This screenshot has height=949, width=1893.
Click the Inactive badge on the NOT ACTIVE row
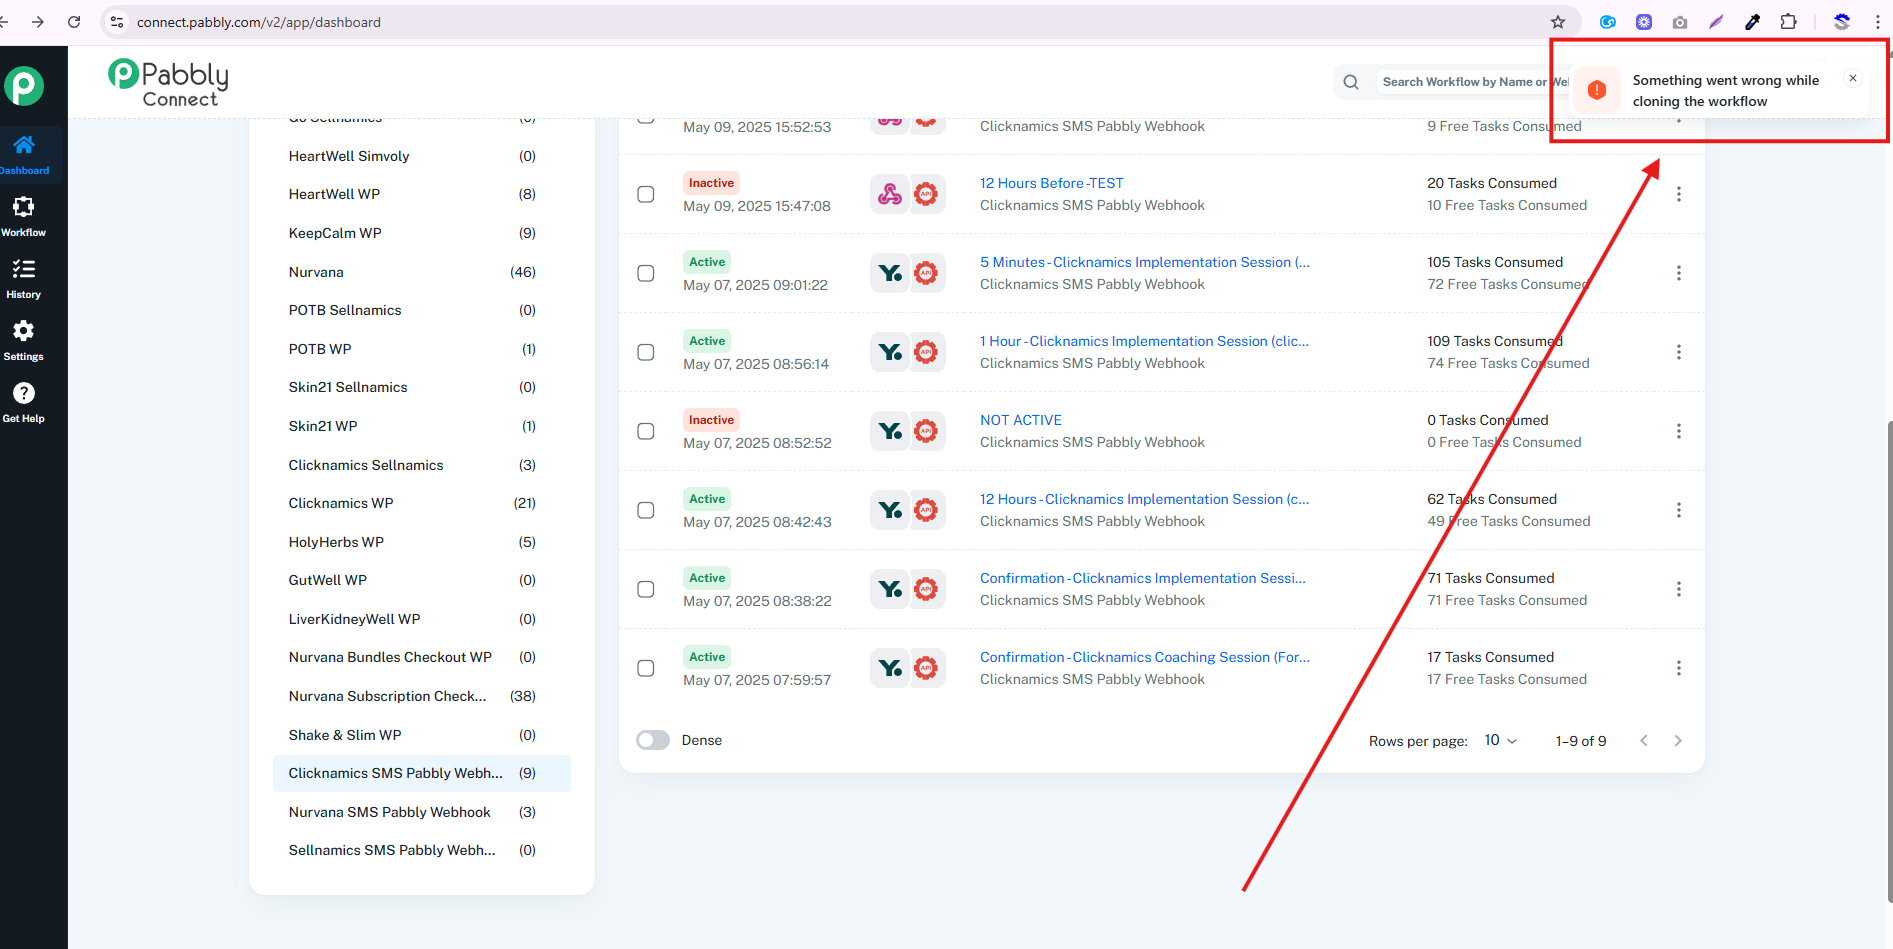[x=711, y=420]
